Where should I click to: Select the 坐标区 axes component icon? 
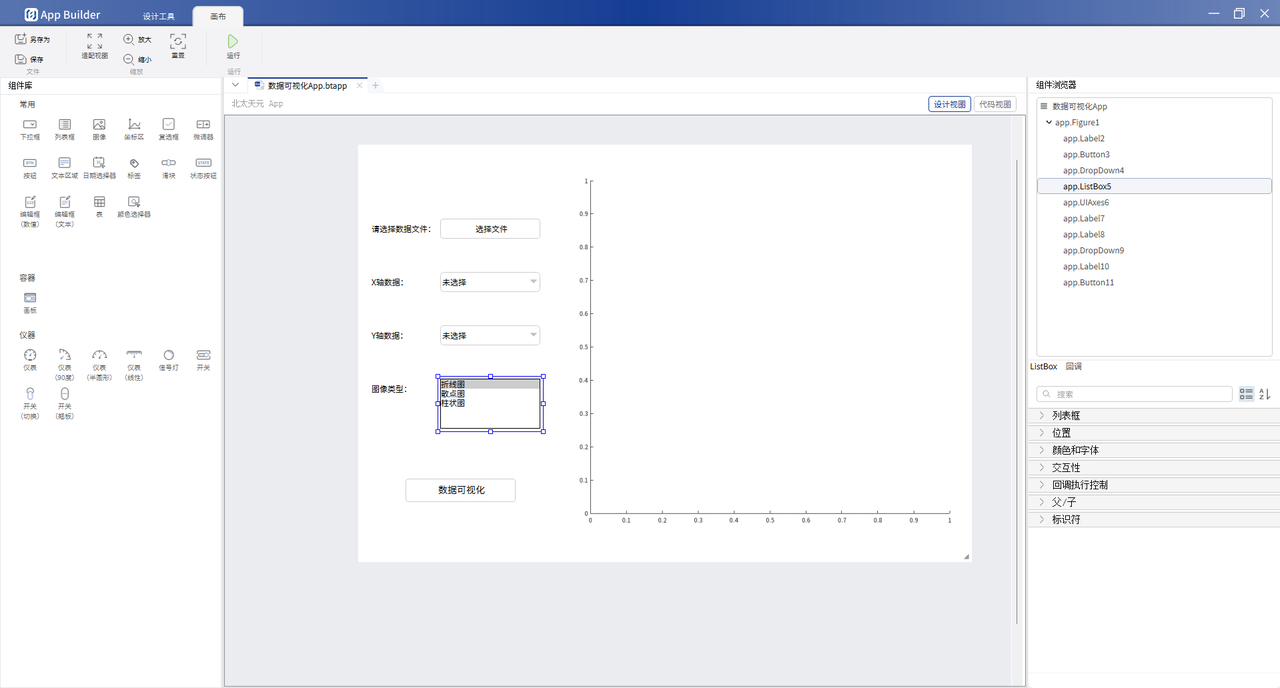point(134,124)
